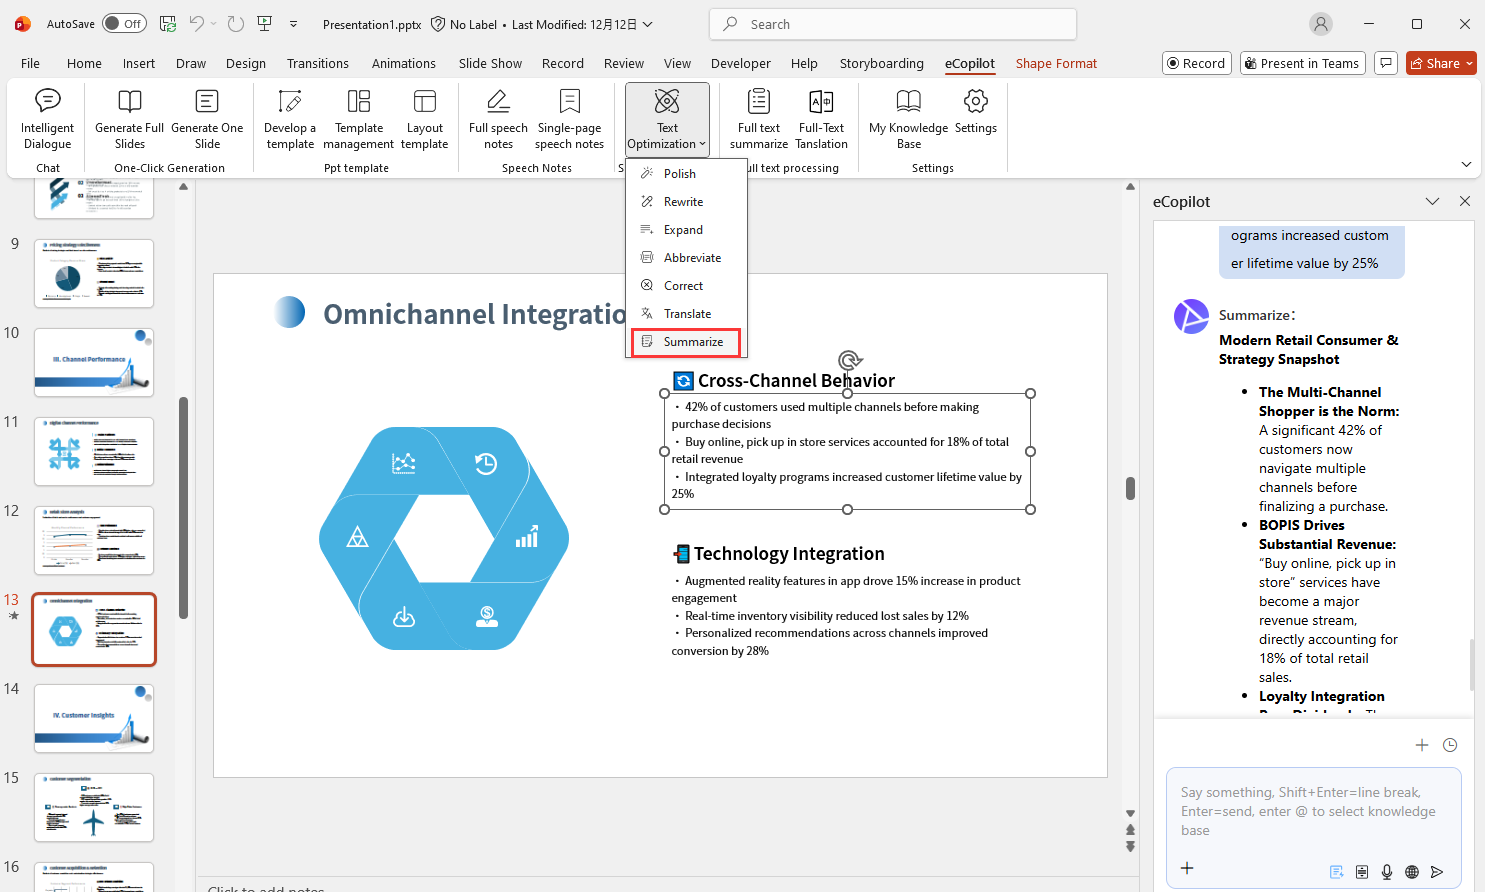
Task: Click Generate One Slide icon
Action: pyautogui.click(x=207, y=101)
